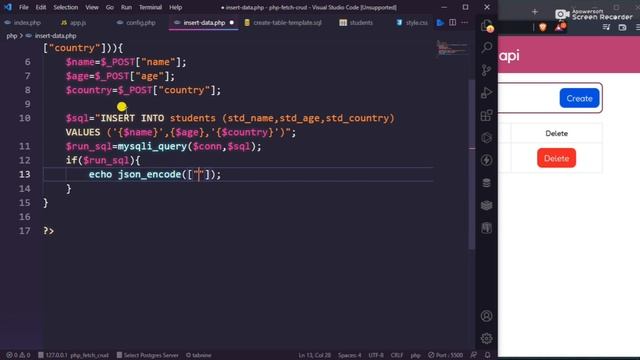Viewport: 640px width, 360px height.
Task: Click the line number 16 in the gutter
Action: (24, 217)
